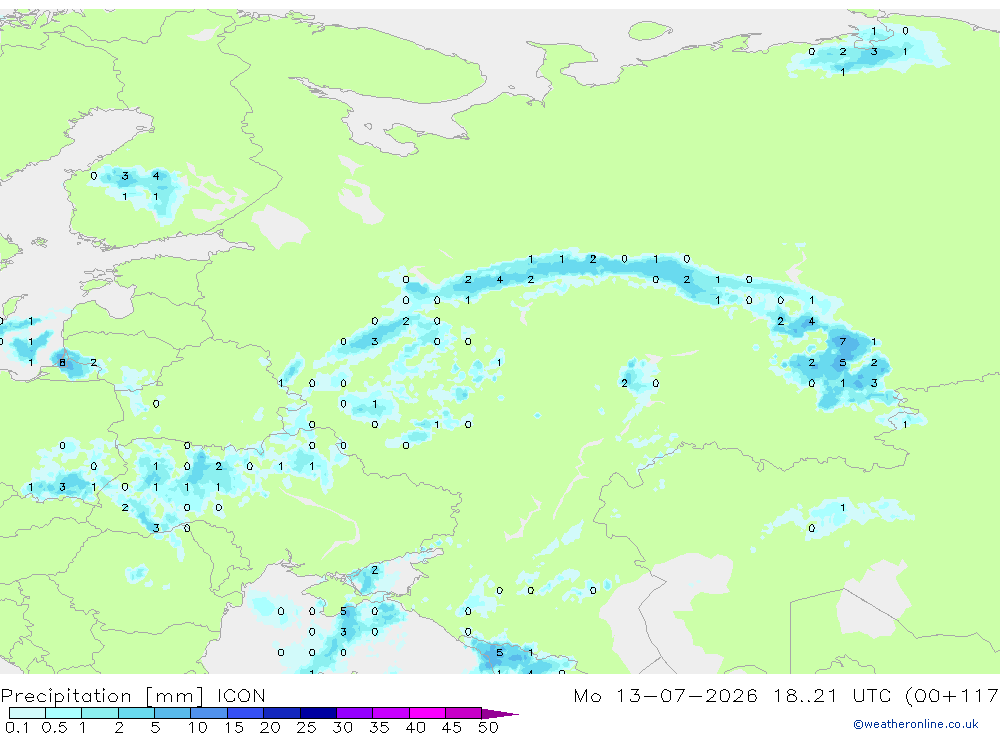Select the '20' legend label
Image resolution: width=1000 pixels, height=733 pixels.
[x=270, y=727]
